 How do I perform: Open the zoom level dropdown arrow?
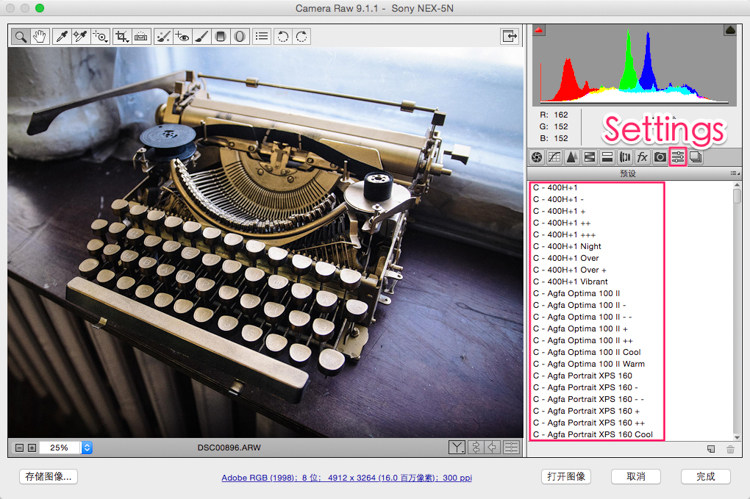click(87, 448)
